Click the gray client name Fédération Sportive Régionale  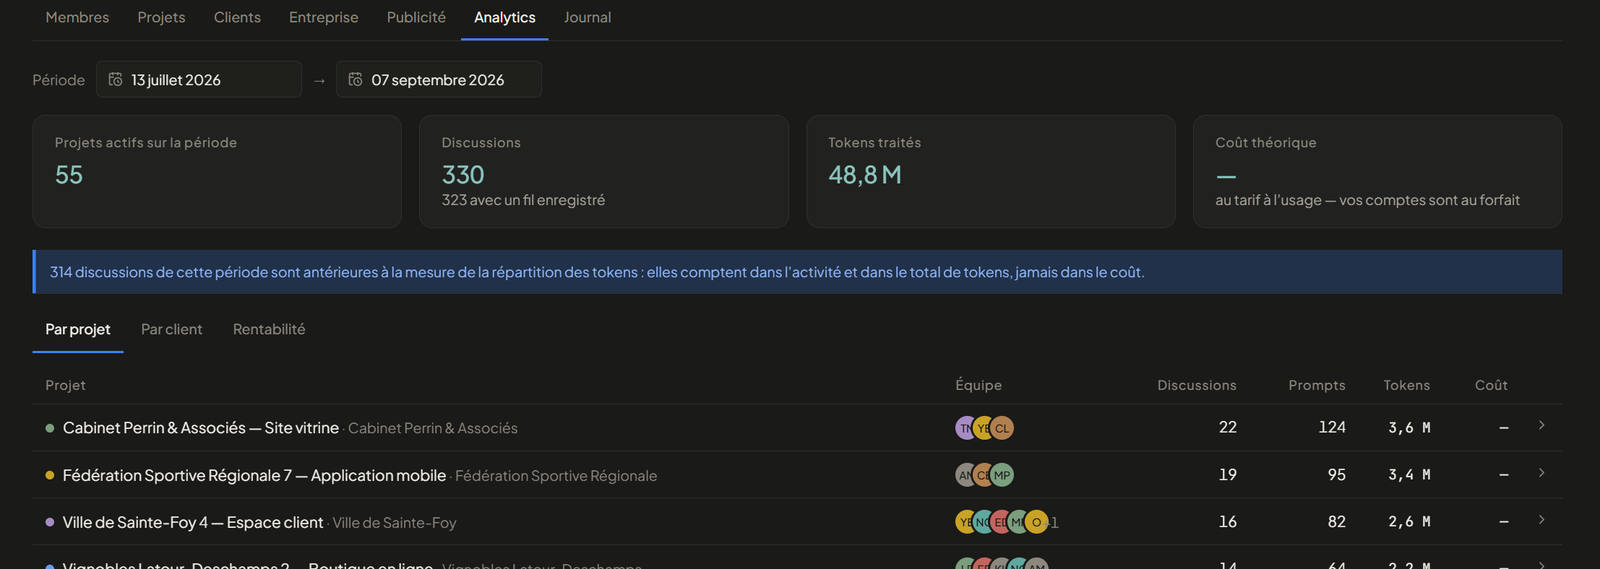coord(556,475)
